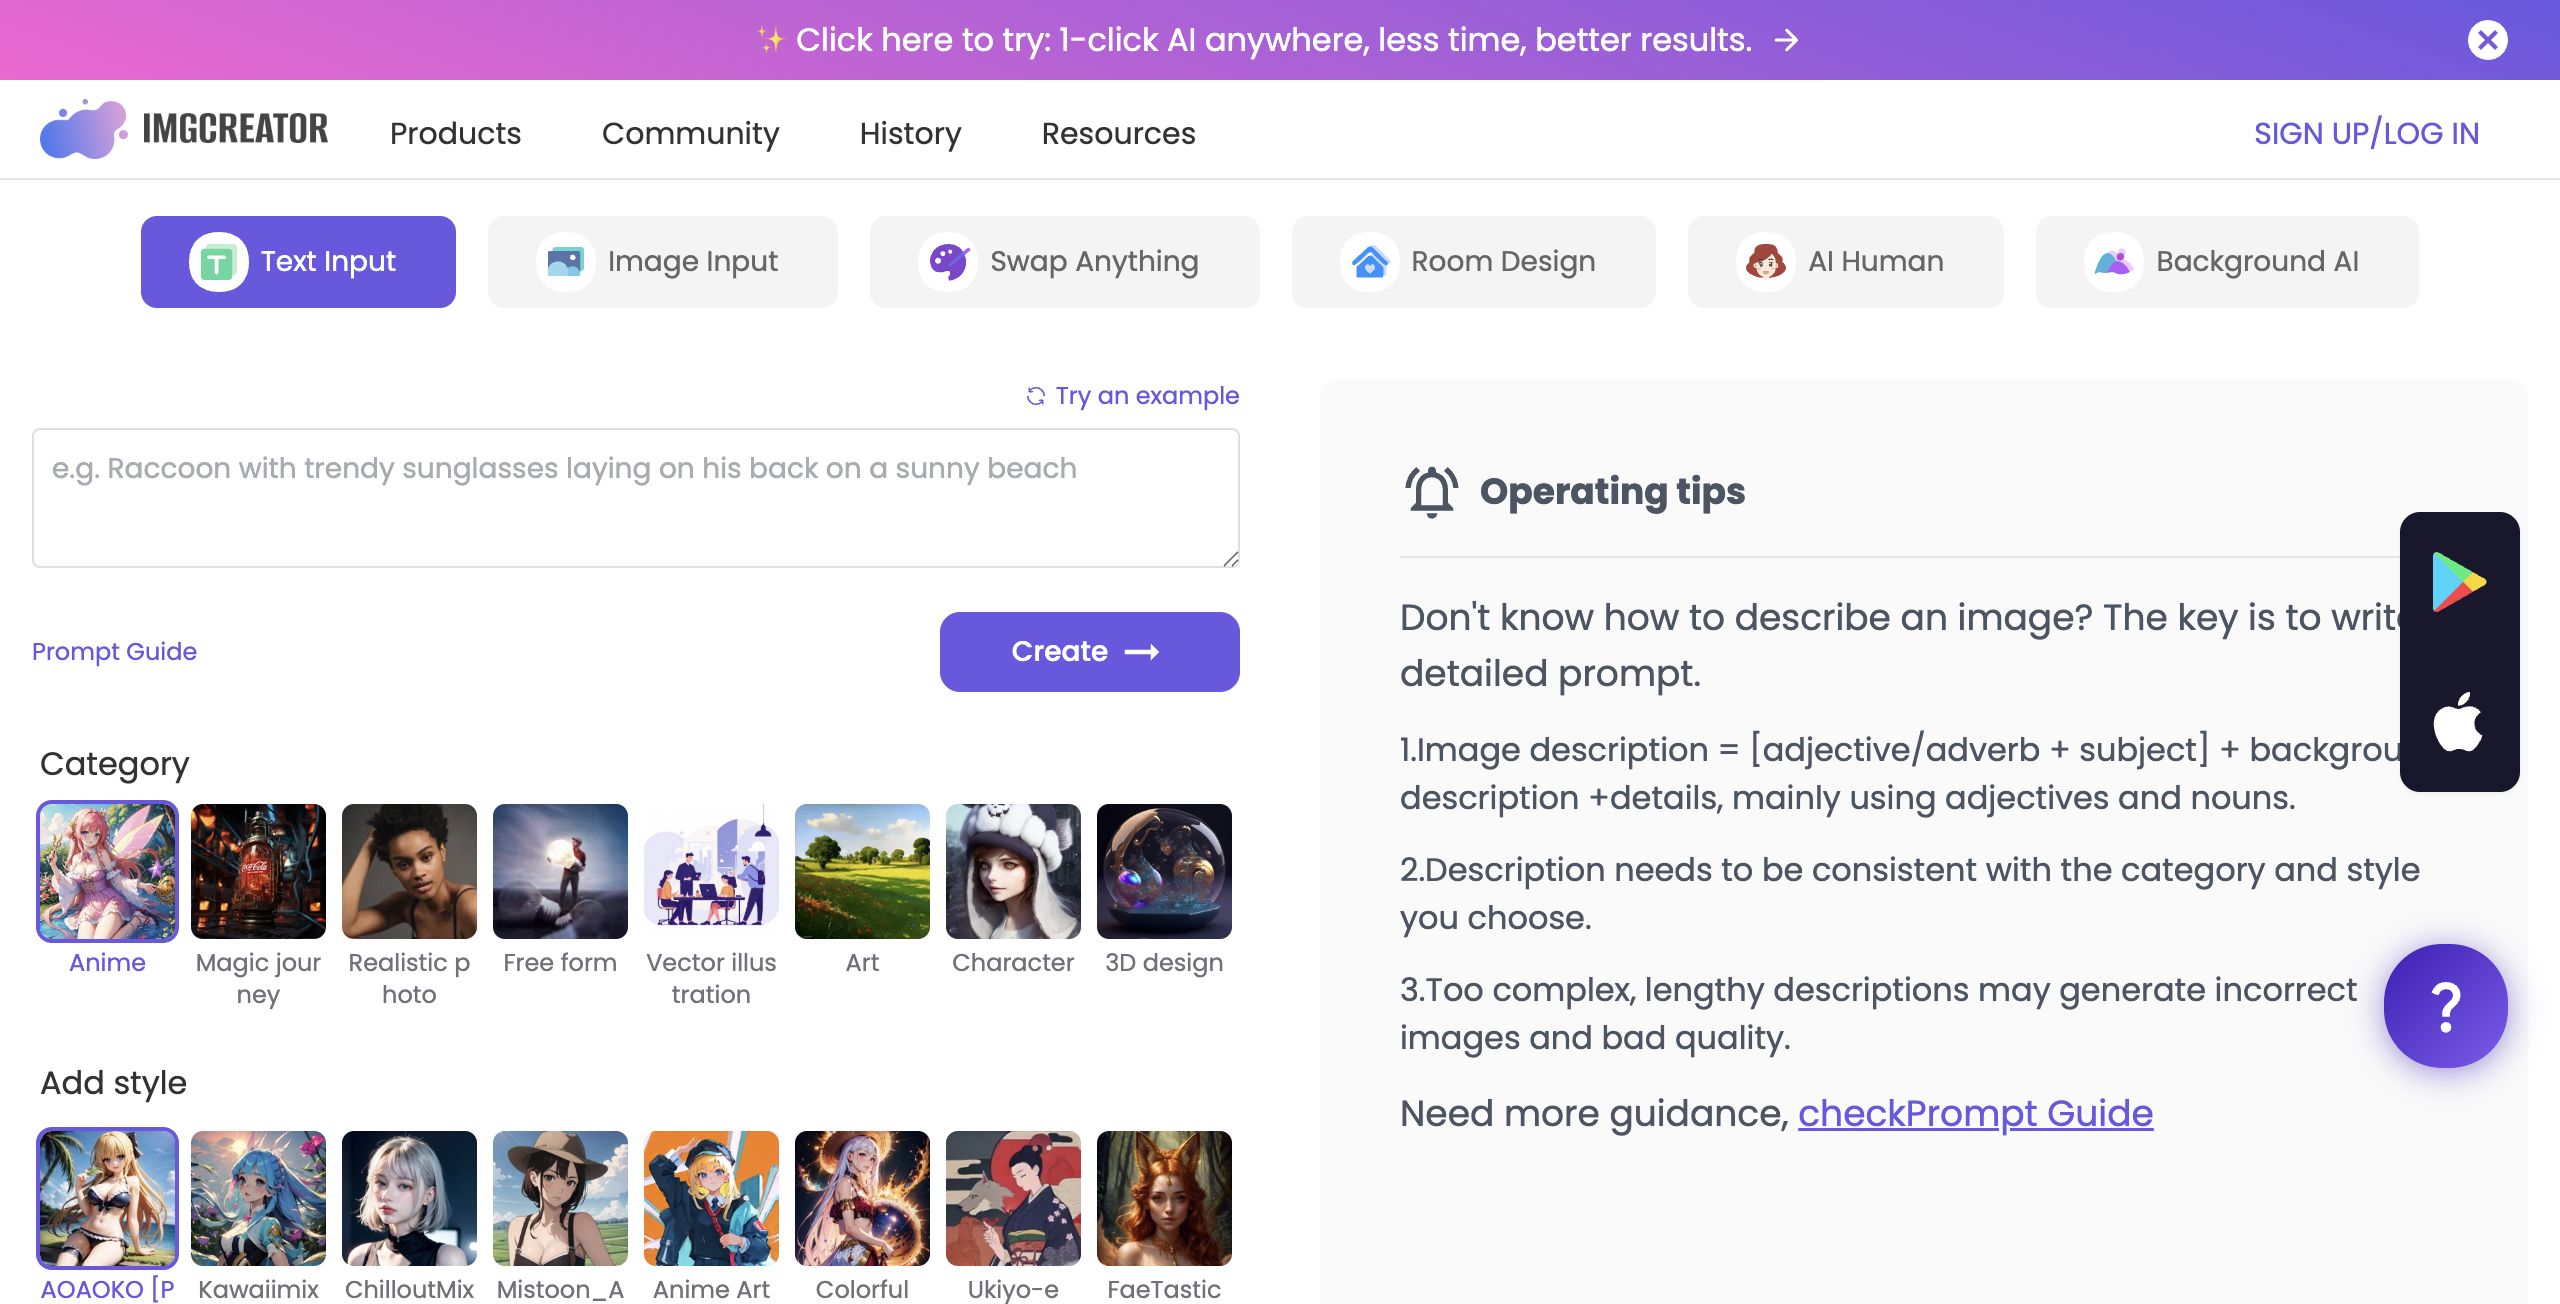Choose the 3D design category thumbnail
This screenshot has width=2560, height=1304.
point(1164,871)
